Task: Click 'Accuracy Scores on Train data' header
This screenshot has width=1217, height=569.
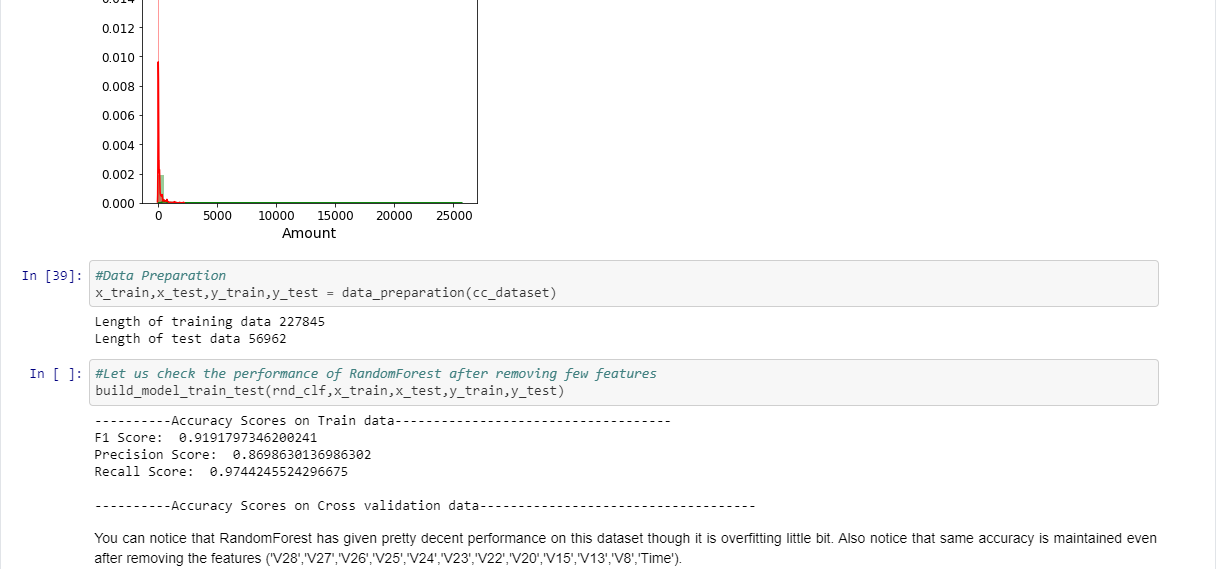Action: point(283,421)
